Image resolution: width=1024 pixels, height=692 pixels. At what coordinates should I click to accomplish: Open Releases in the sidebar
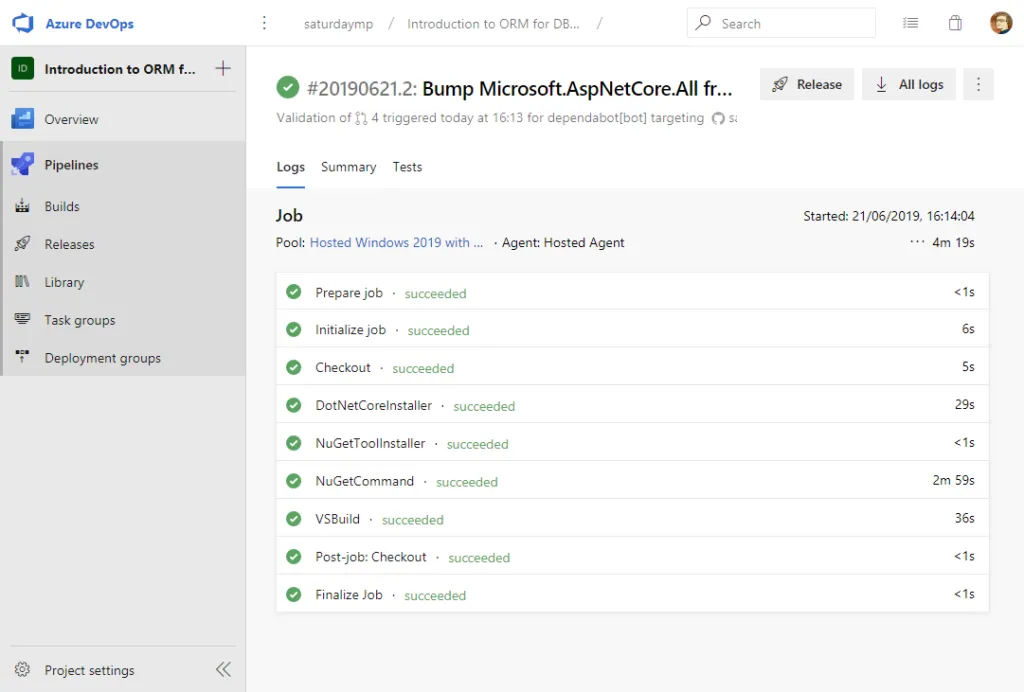[x=123, y=244]
